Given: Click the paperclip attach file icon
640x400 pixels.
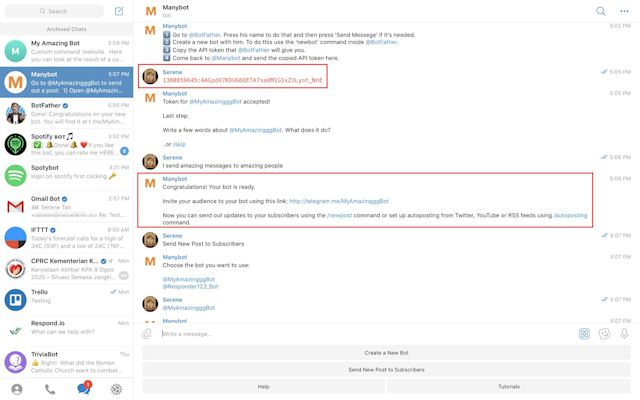Looking at the screenshot, I should (147, 334).
